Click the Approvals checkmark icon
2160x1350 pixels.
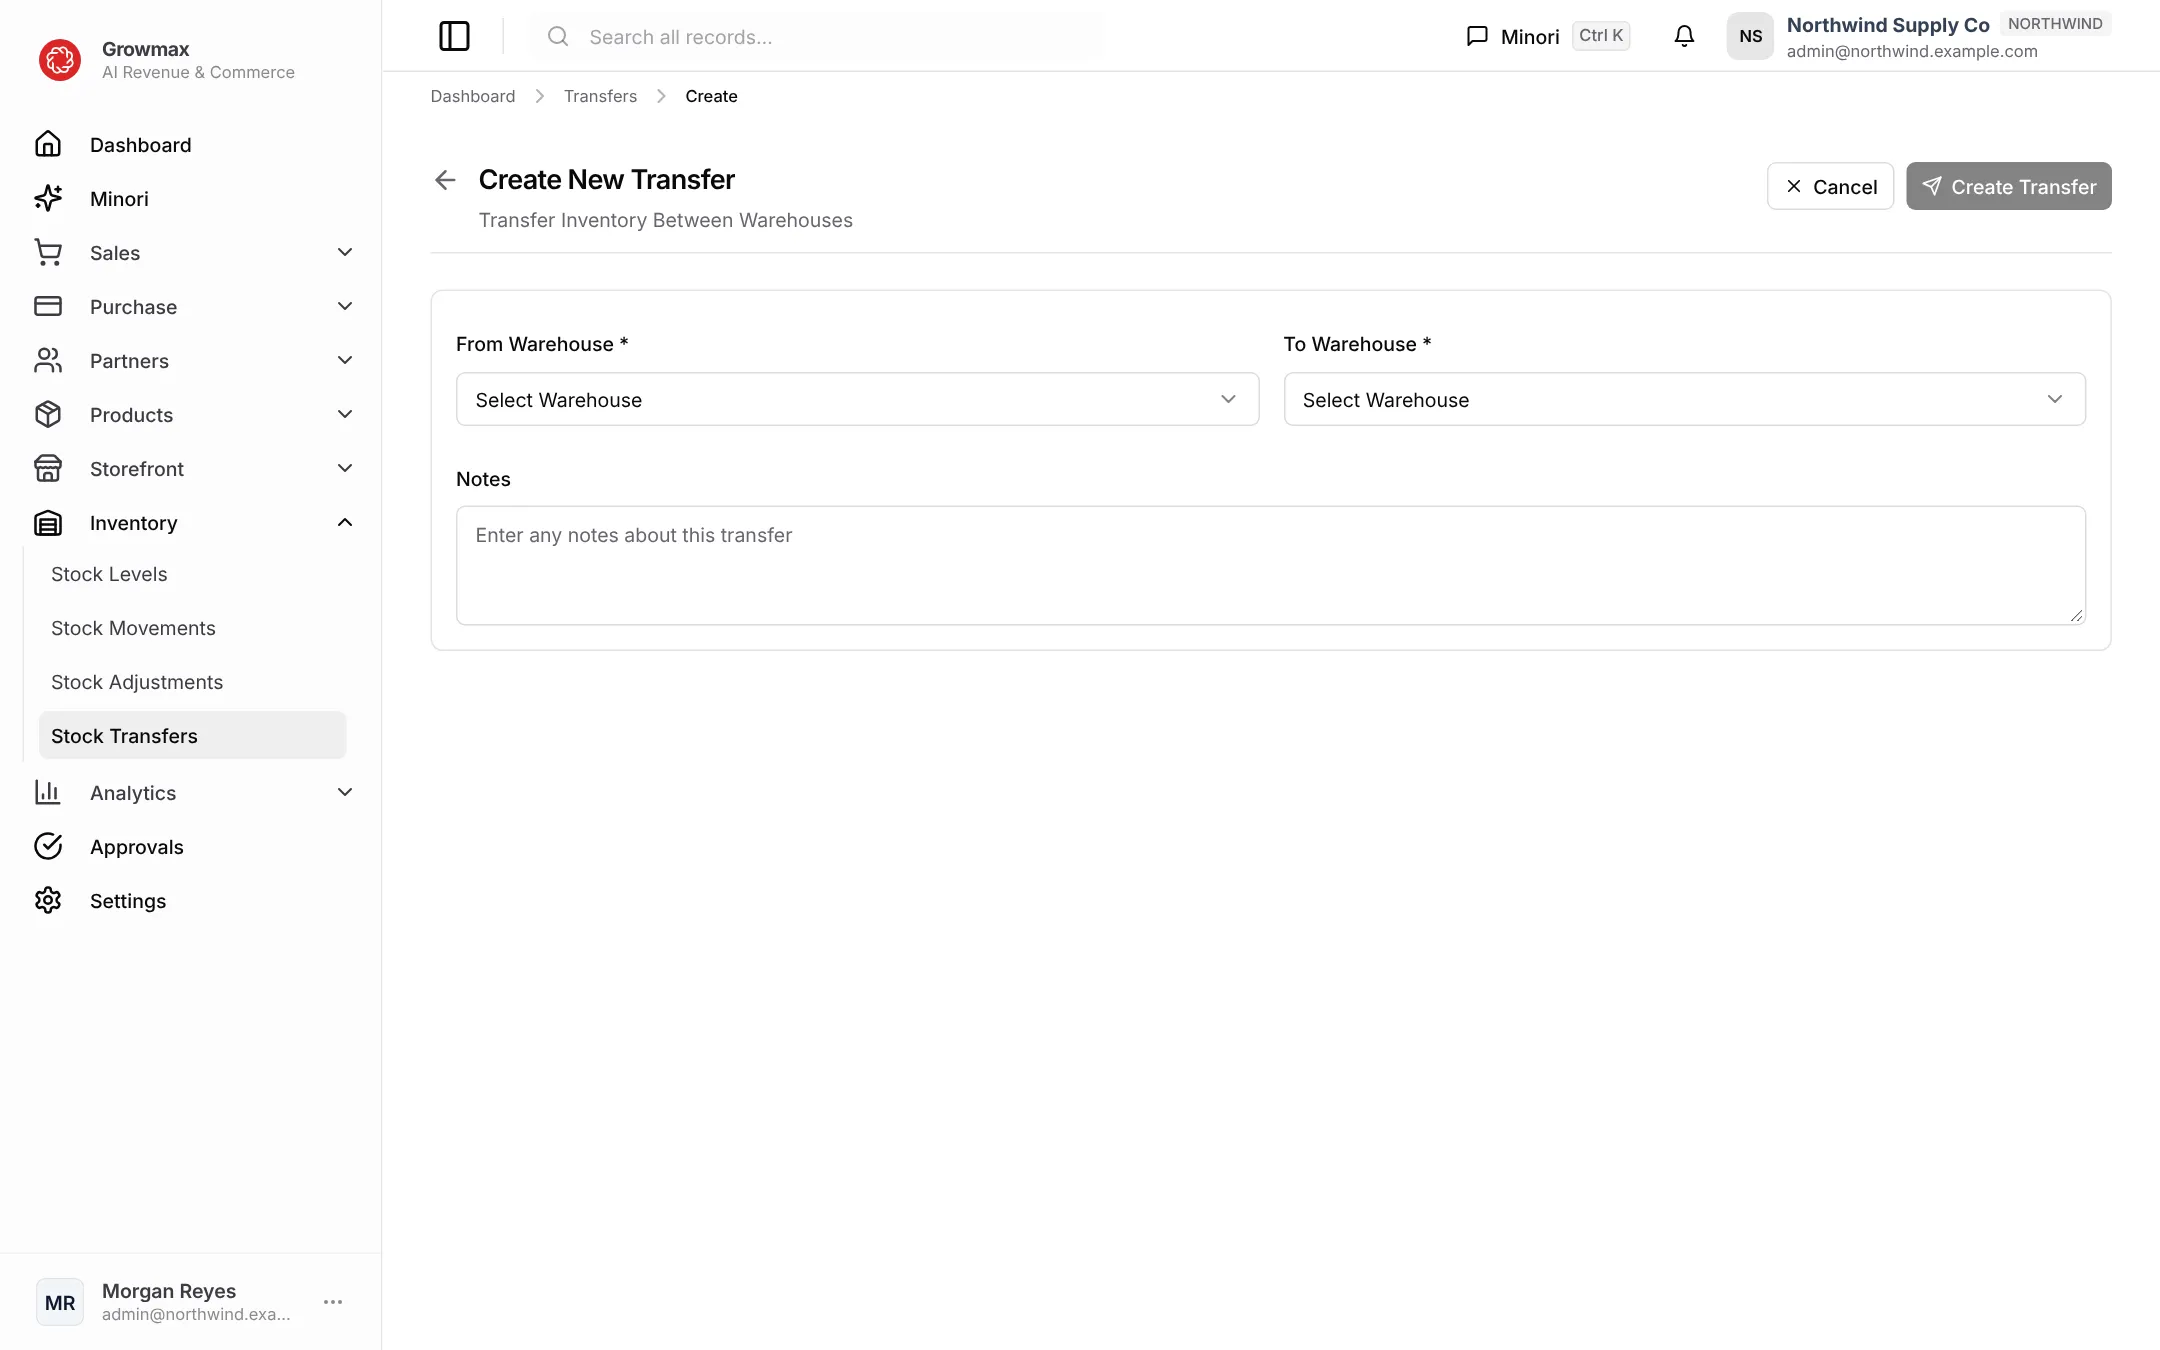pyautogui.click(x=48, y=846)
